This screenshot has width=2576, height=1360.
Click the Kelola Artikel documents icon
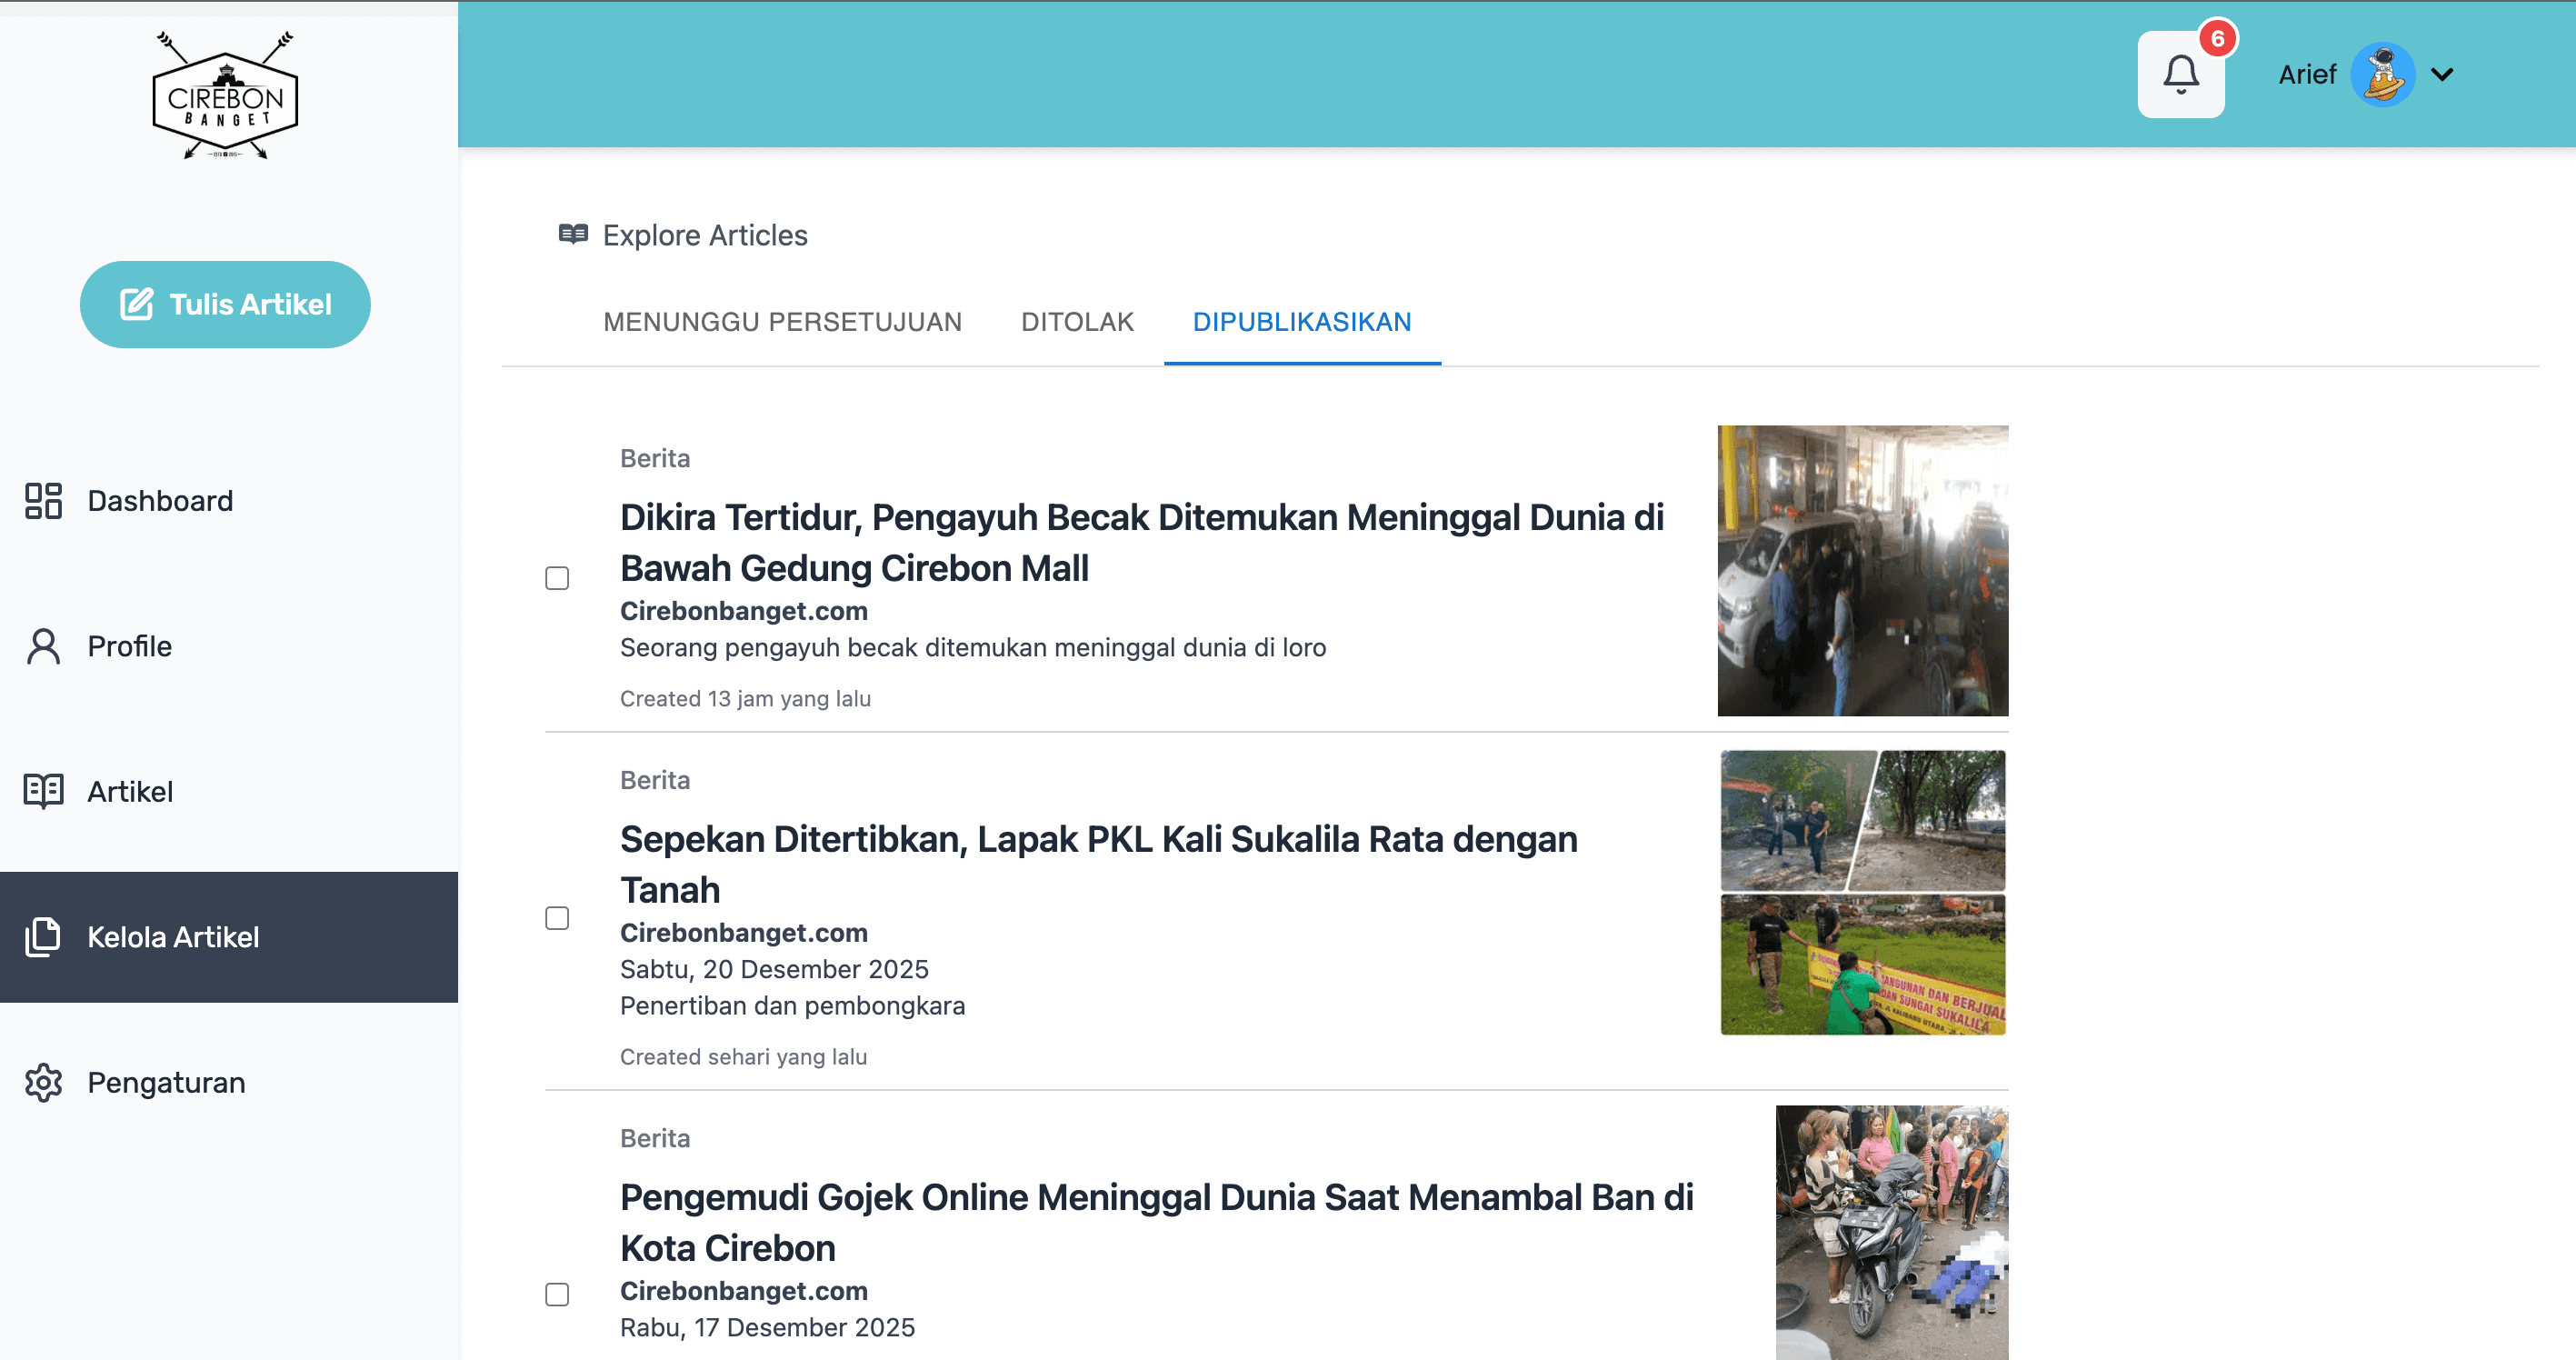(x=43, y=937)
